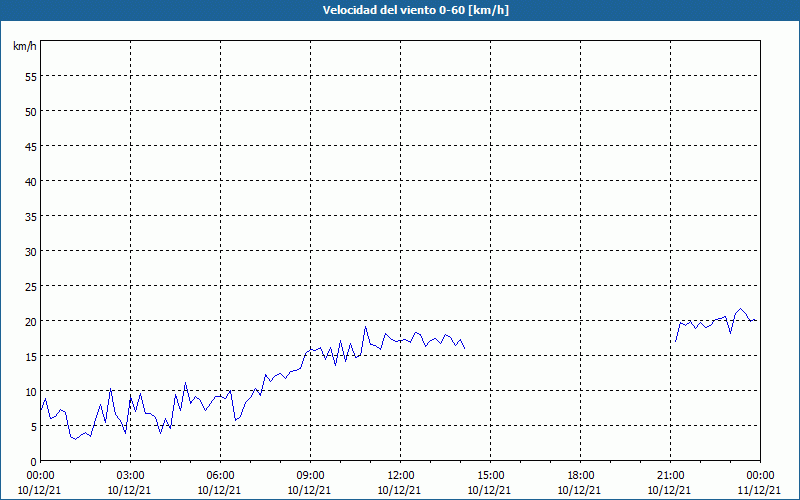800x500 pixels.
Task: Click the y-axis value 25
Action: coord(31,287)
